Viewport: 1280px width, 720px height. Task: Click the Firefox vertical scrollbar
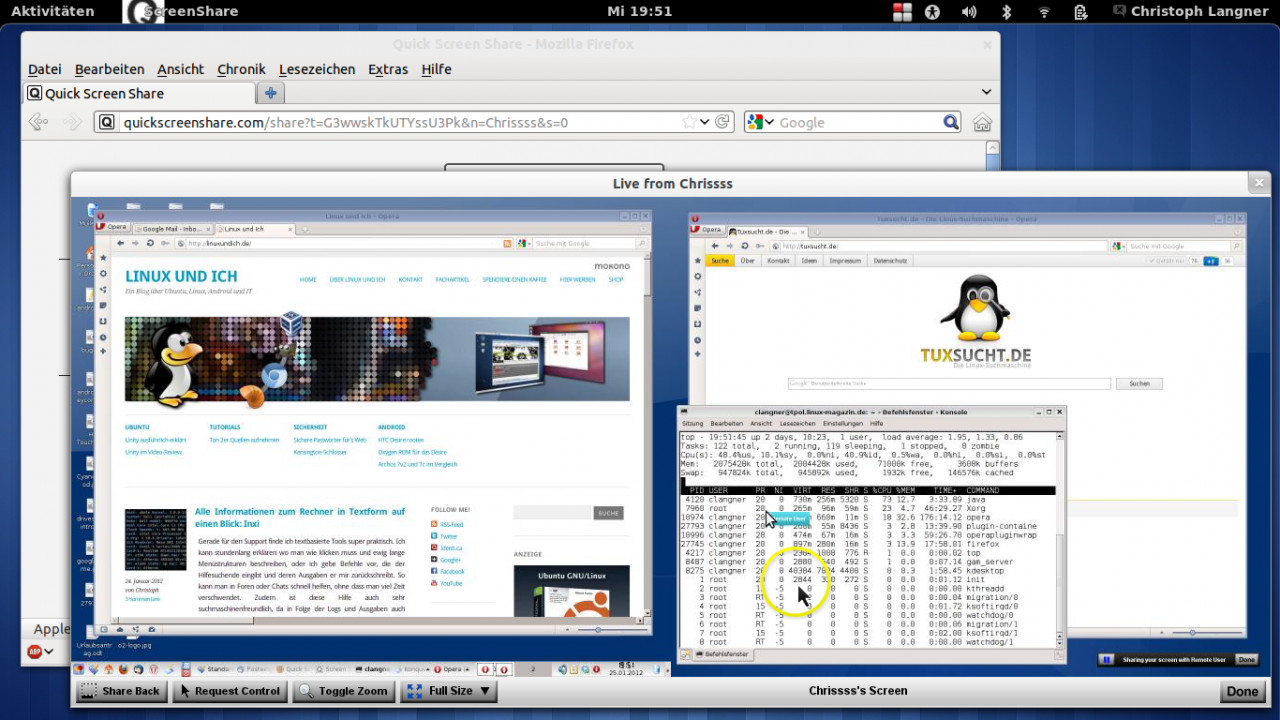[x=992, y=156]
